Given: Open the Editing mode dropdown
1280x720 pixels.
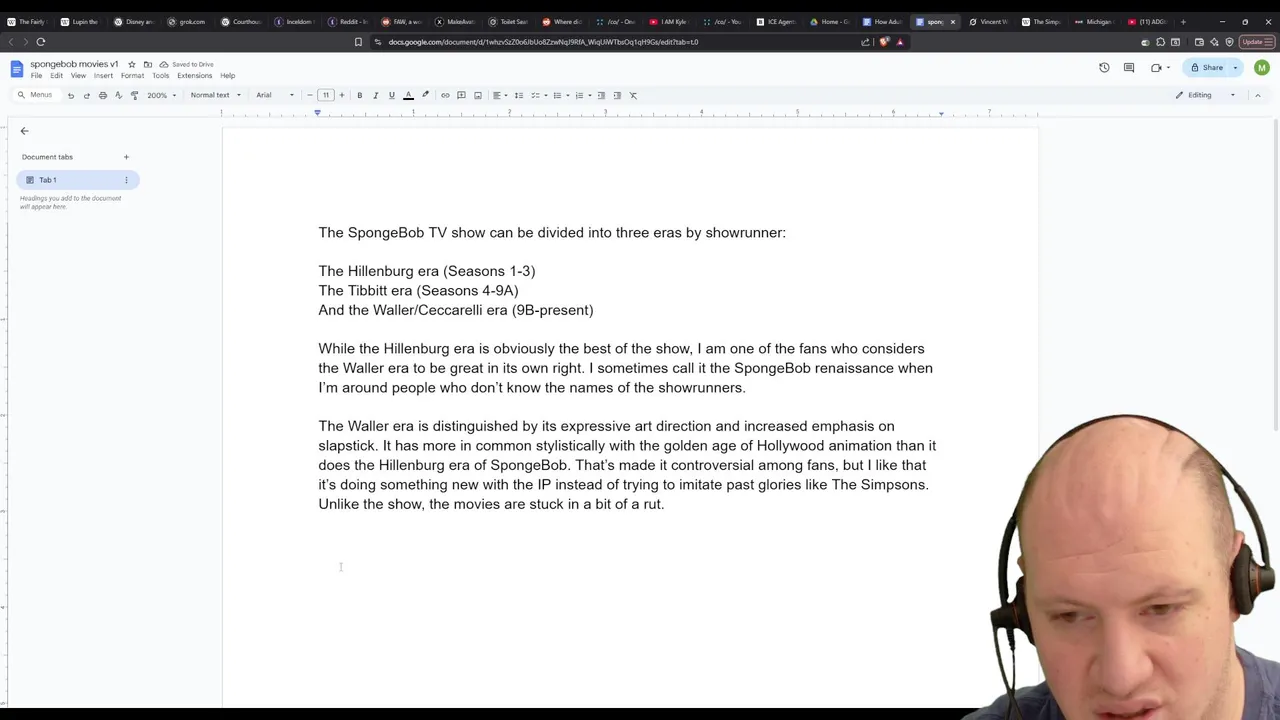Looking at the screenshot, I should pos(1205,95).
